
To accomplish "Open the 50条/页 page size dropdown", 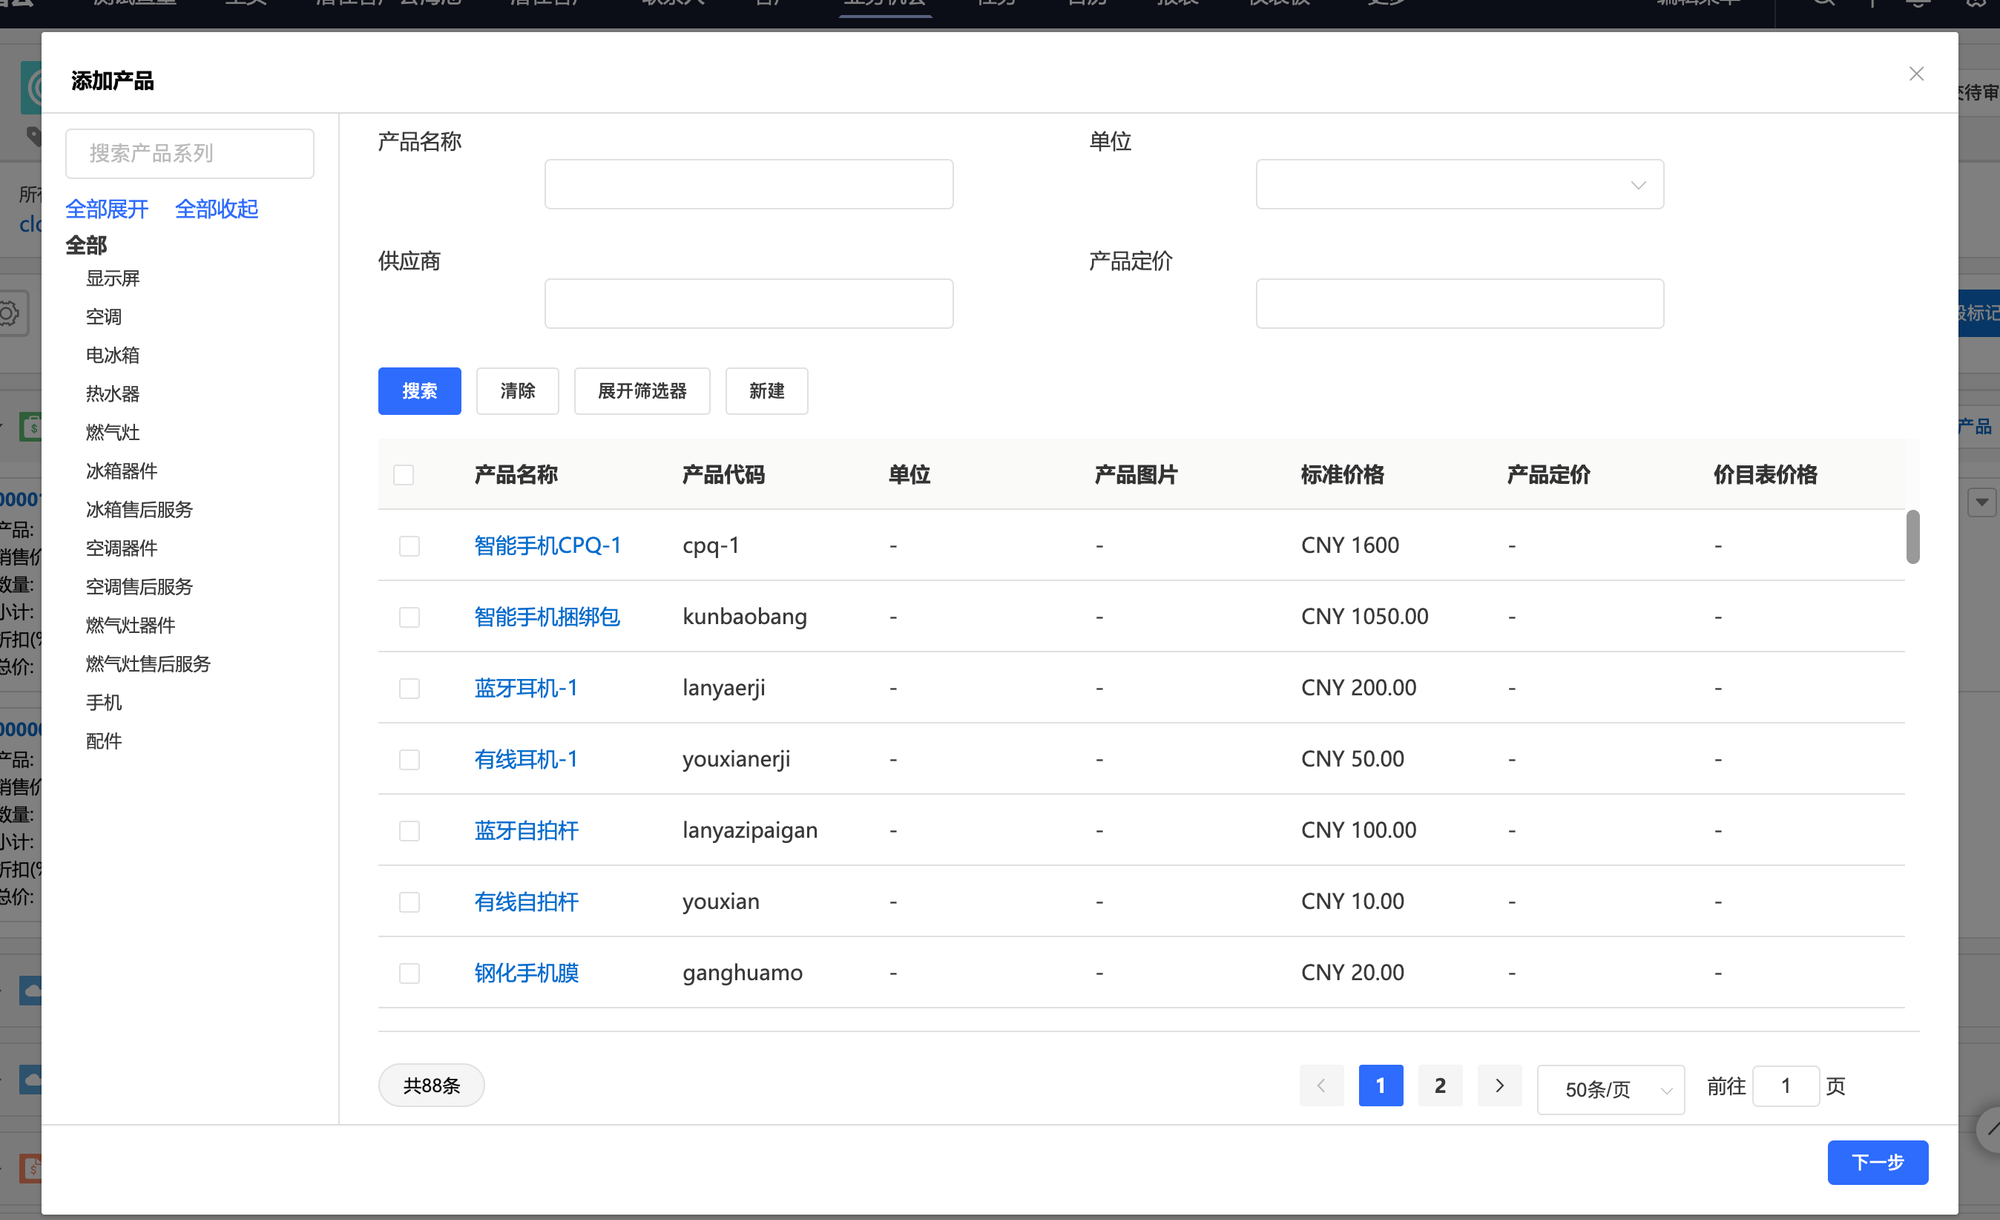I will pyautogui.click(x=1610, y=1089).
